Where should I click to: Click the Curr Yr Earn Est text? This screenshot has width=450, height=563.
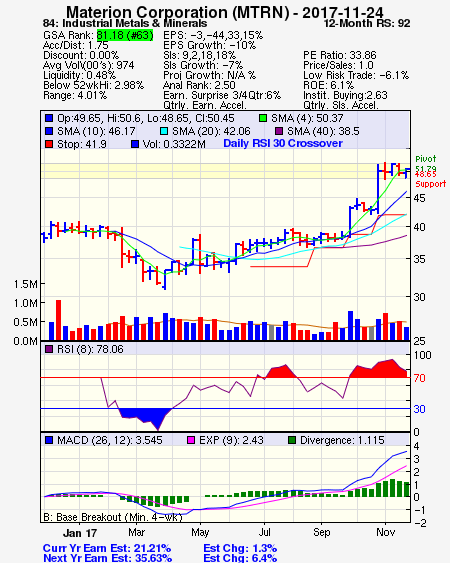coord(107,549)
